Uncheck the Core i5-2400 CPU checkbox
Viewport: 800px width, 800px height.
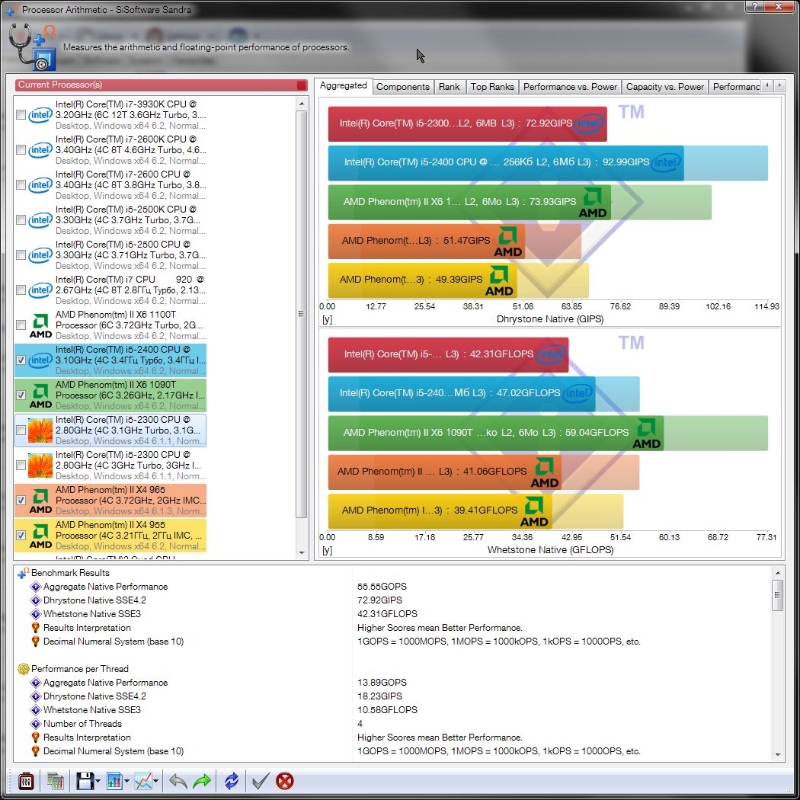(x=20, y=360)
